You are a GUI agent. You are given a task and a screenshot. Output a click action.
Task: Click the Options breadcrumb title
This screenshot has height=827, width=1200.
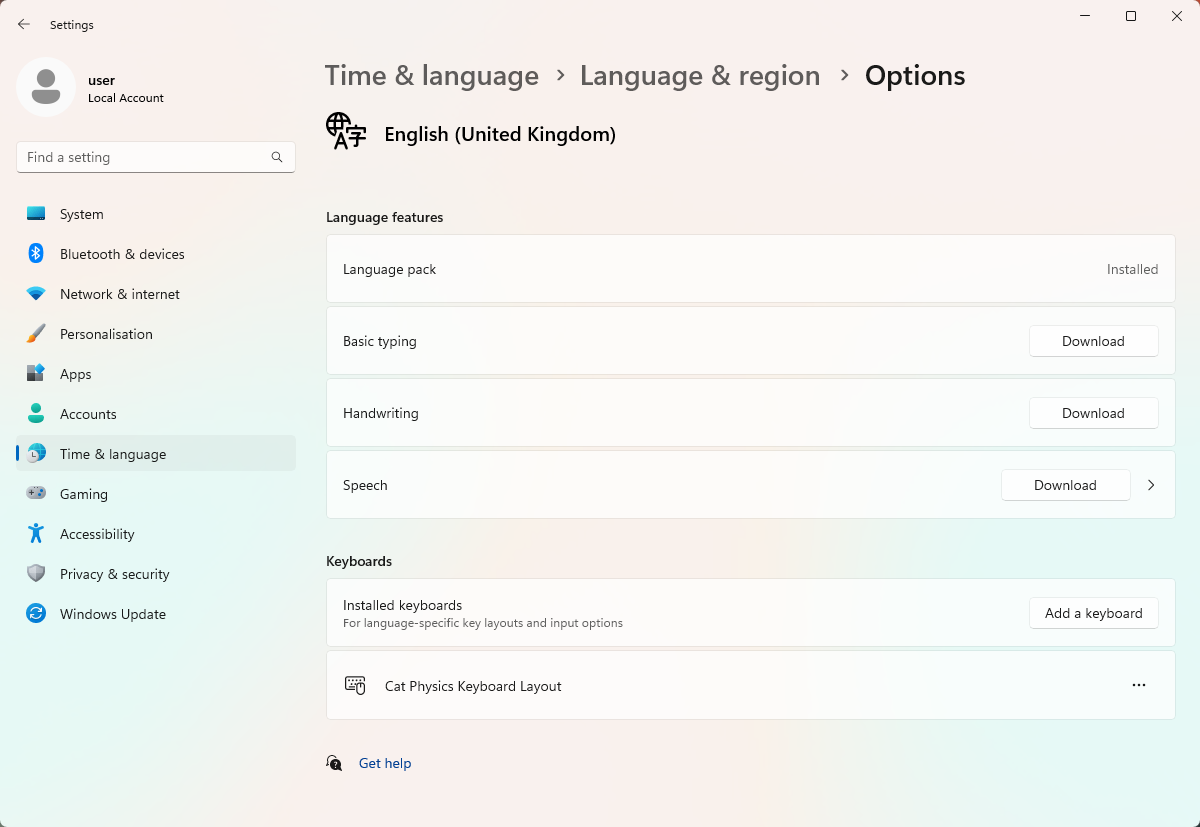pos(915,76)
